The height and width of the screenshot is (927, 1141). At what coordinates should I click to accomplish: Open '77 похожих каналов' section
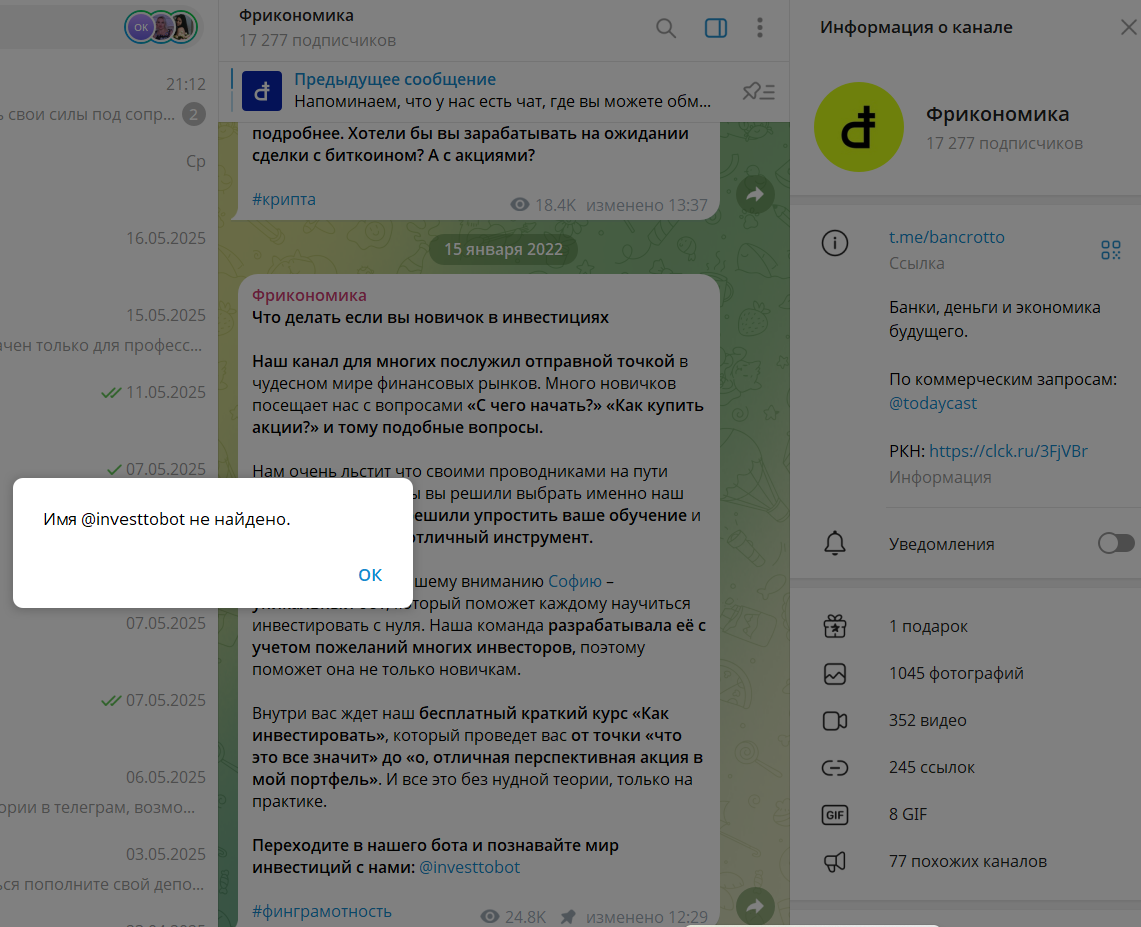click(966, 862)
